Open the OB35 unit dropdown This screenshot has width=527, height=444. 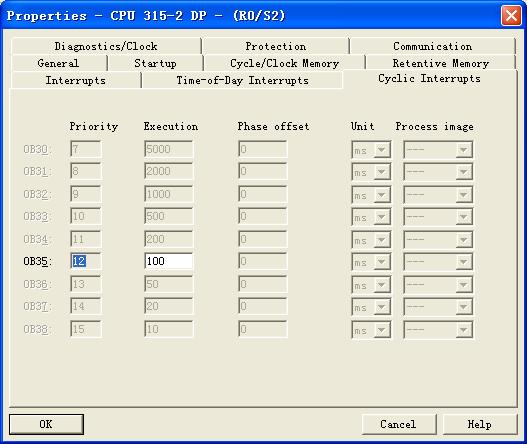coord(371,262)
